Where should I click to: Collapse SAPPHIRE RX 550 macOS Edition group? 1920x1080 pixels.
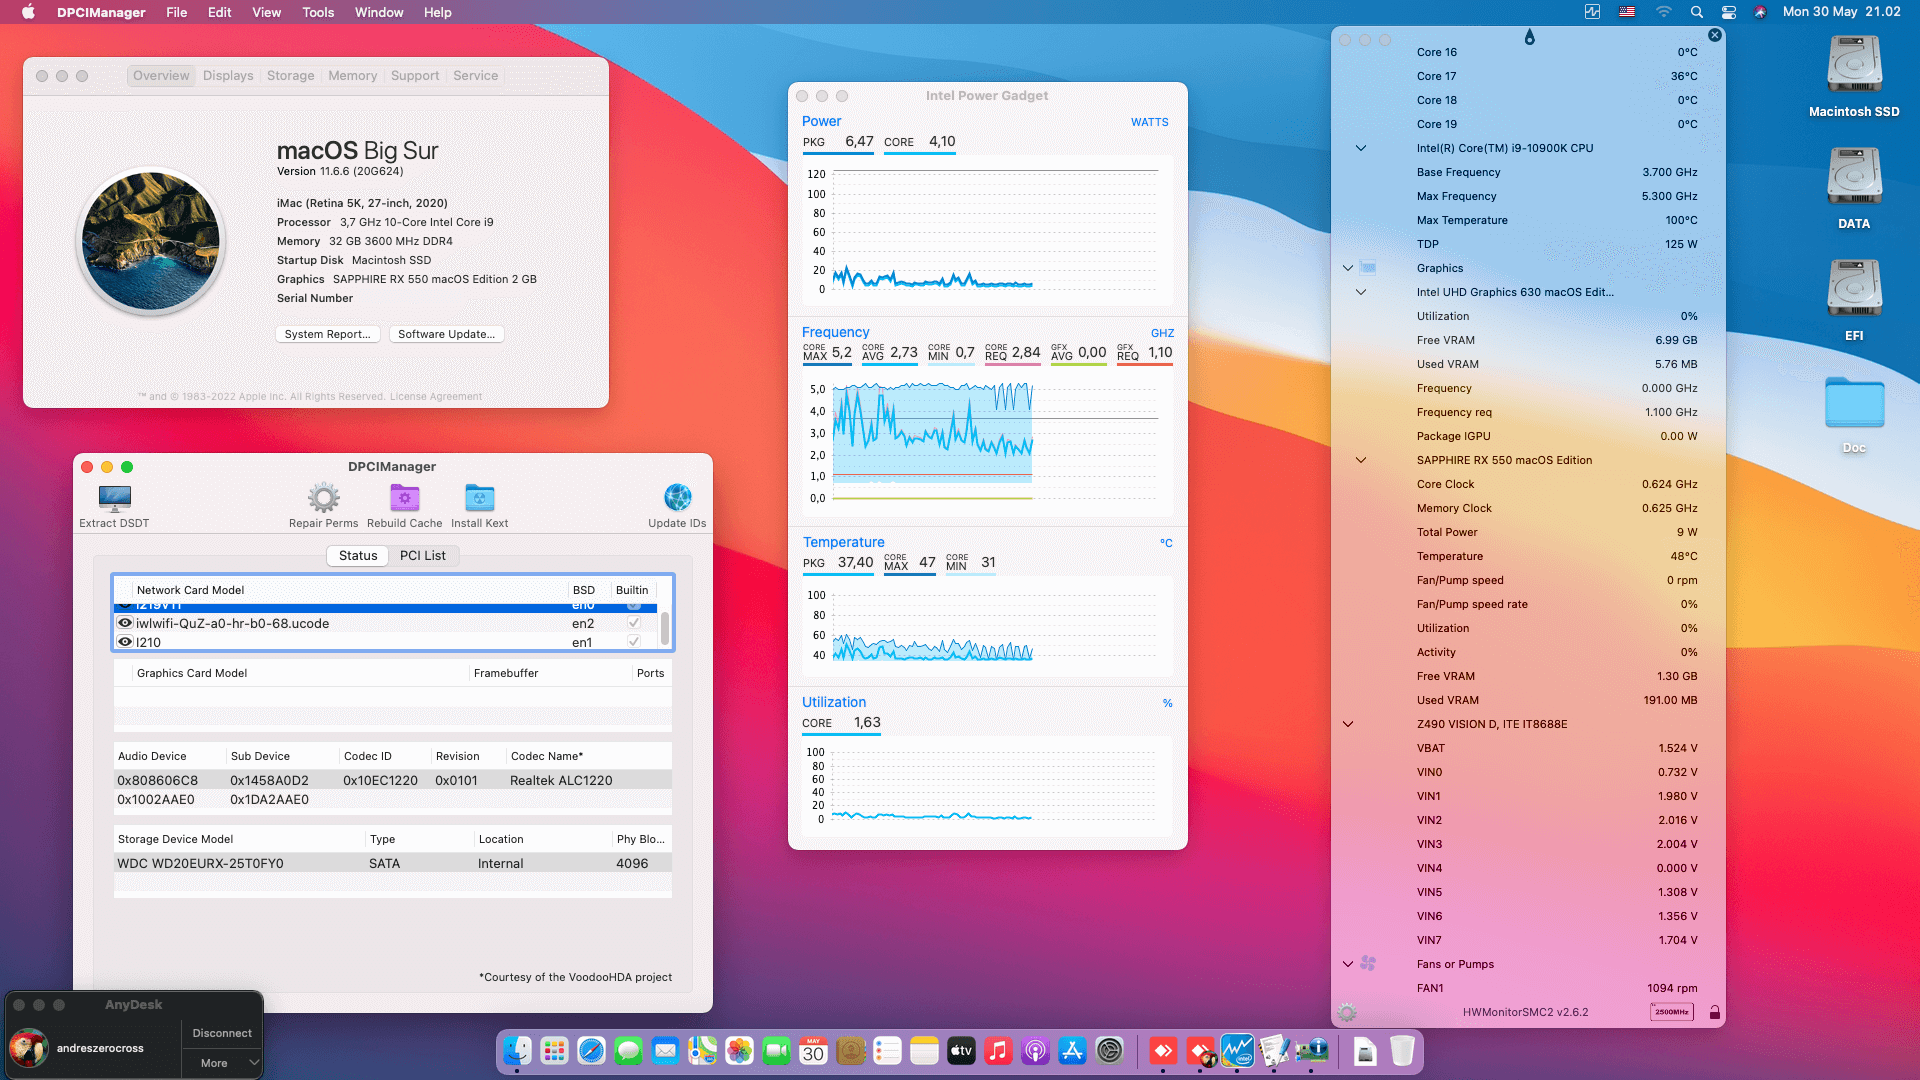click(1361, 460)
